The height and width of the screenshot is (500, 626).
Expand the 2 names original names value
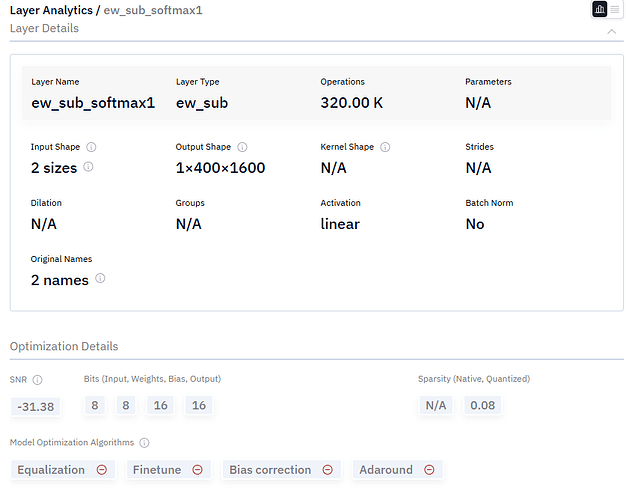[x=60, y=280]
